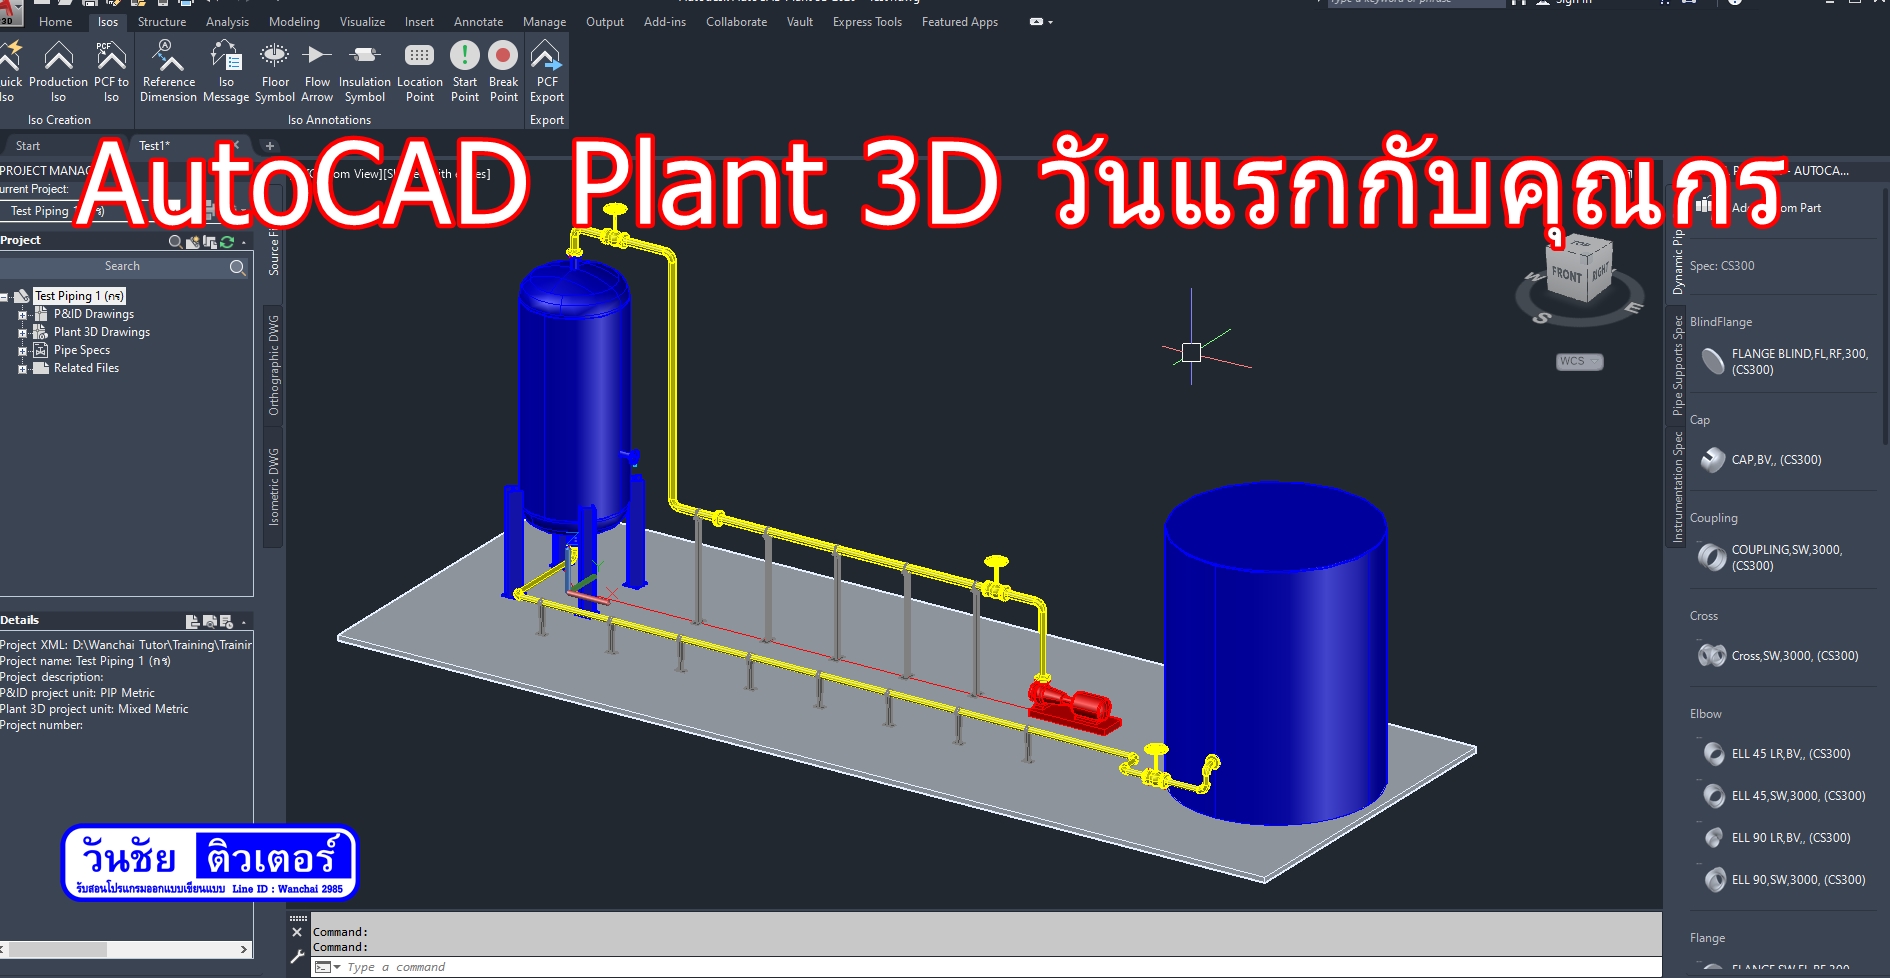This screenshot has width=1890, height=978.
Task: Refresh the Project Manager tree
Action: tap(227, 241)
